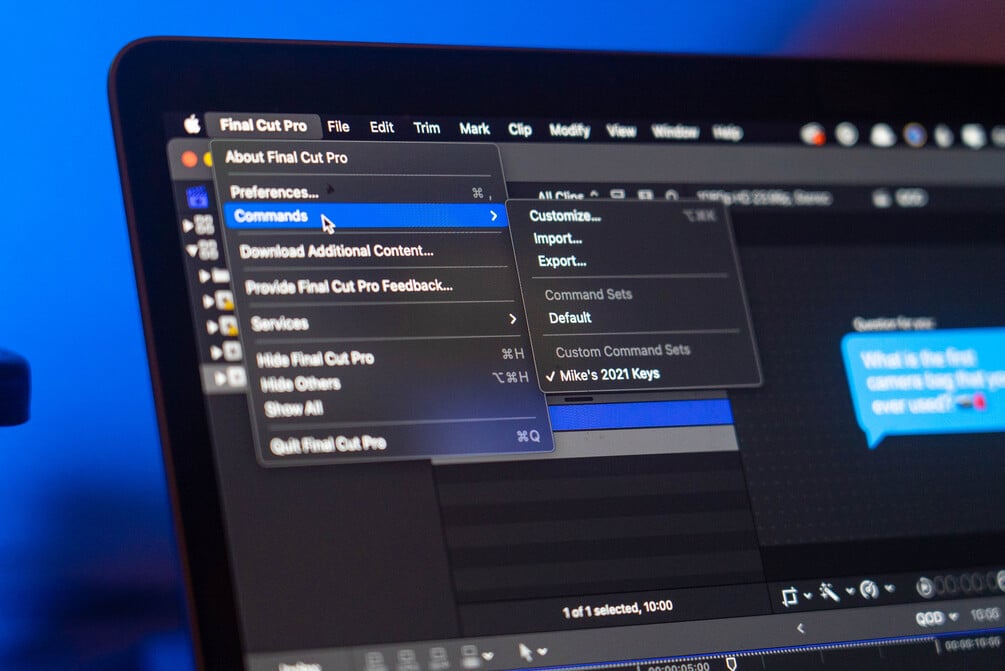Click the browser search magnifier icon

point(671,195)
